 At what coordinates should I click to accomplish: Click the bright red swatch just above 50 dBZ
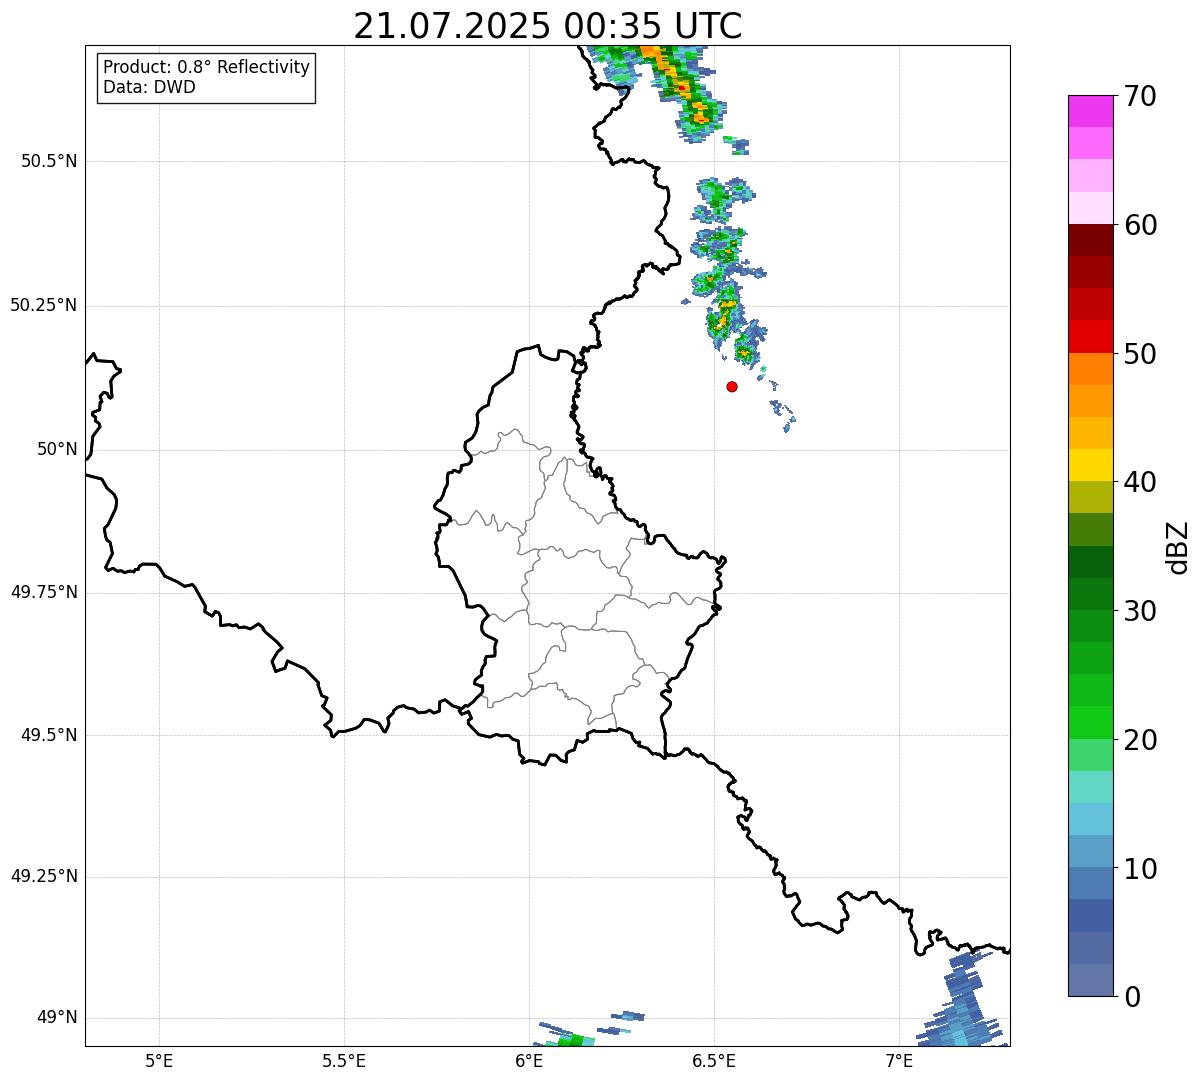1090,336
